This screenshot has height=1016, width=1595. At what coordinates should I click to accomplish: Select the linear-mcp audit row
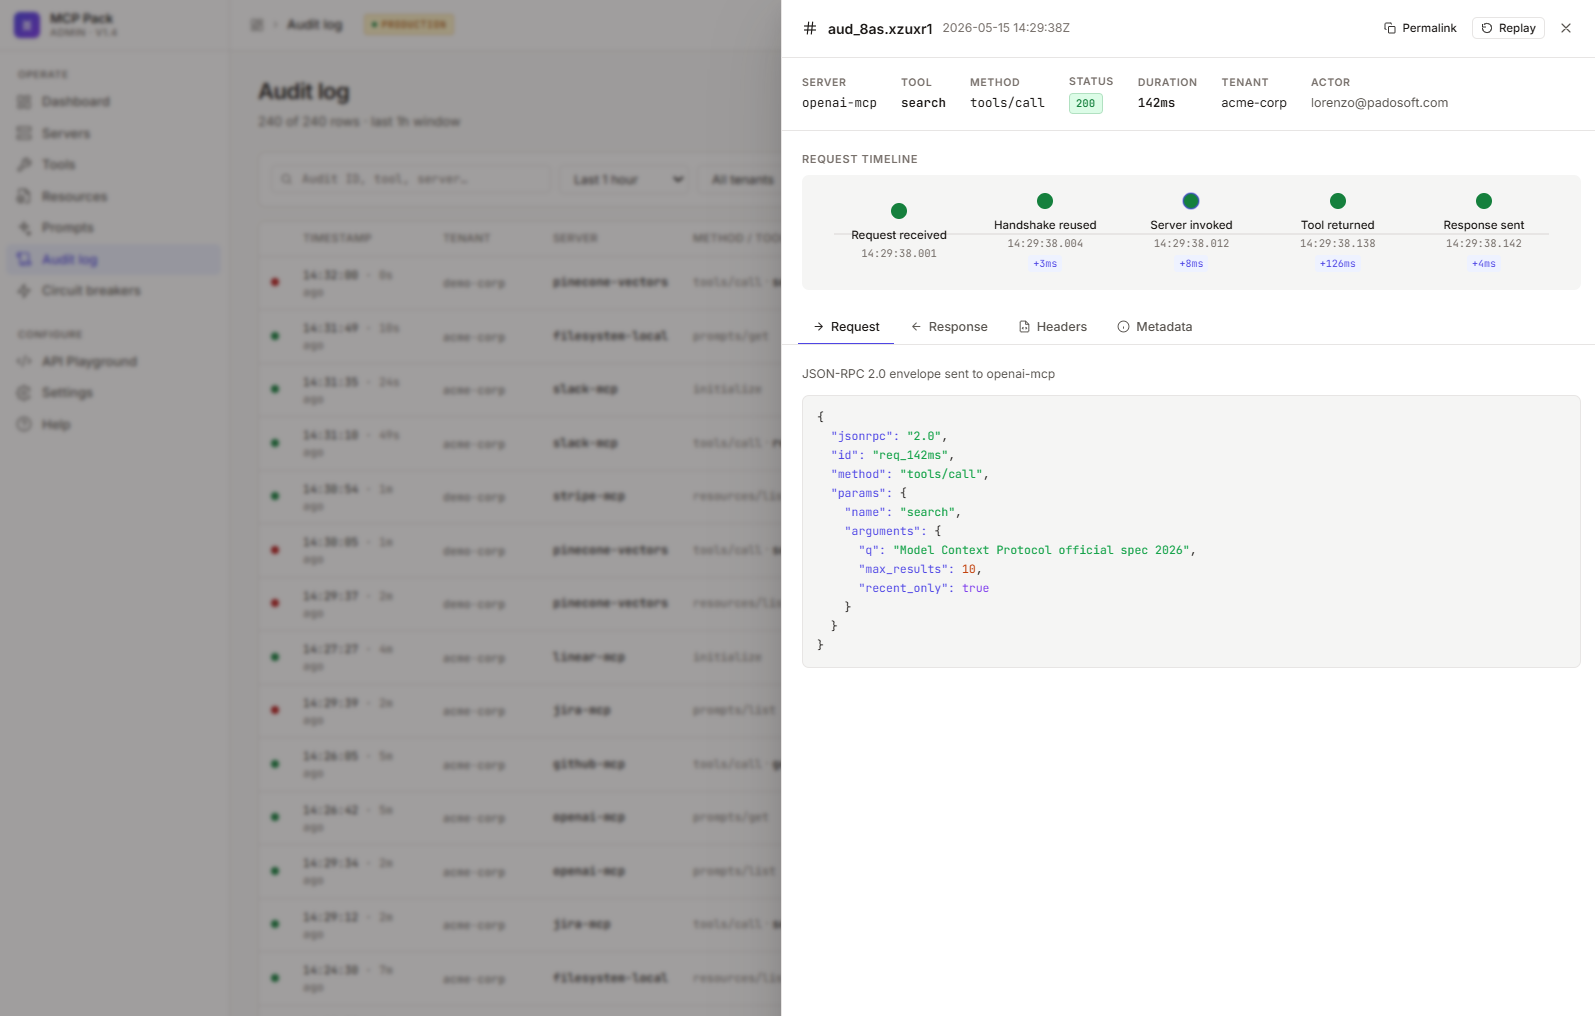pos(520,657)
